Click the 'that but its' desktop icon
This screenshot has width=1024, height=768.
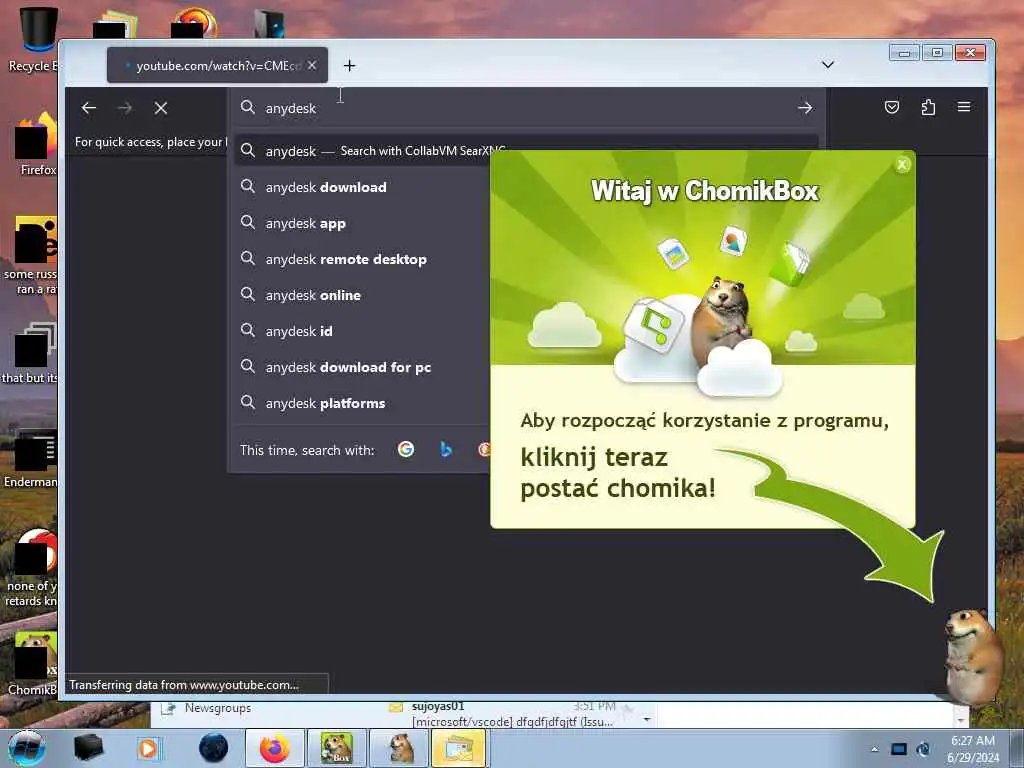pyautogui.click(x=30, y=355)
